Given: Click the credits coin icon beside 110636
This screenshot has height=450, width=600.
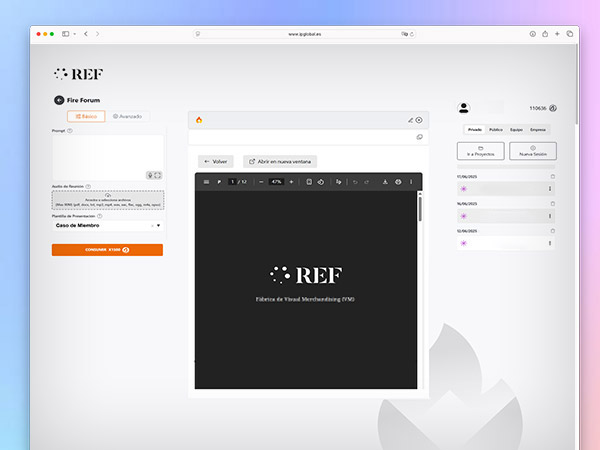Looking at the screenshot, I should click(x=553, y=108).
